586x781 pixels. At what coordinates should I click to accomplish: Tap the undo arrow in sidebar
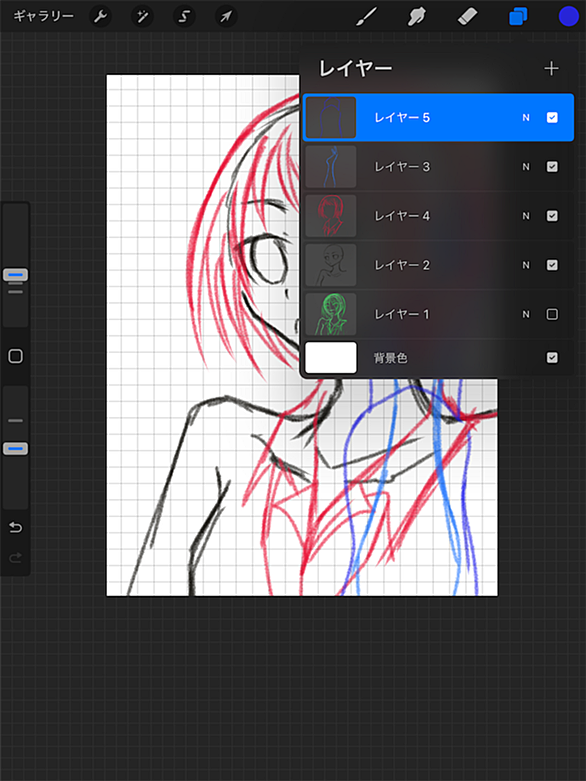15,527
